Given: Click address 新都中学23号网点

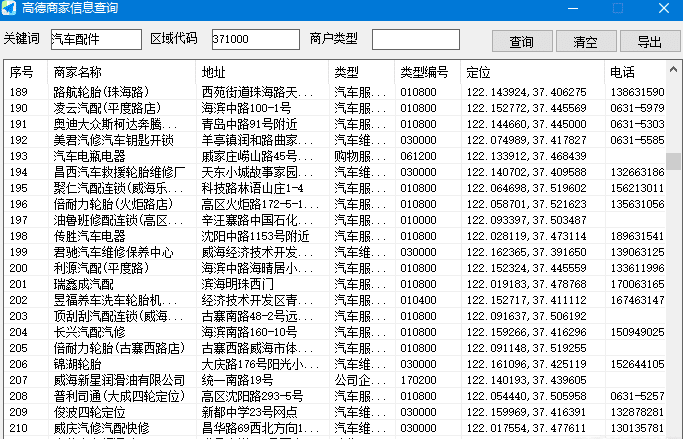Looking at the screenshot, I should pyautogui.click(x=249, y=412).
